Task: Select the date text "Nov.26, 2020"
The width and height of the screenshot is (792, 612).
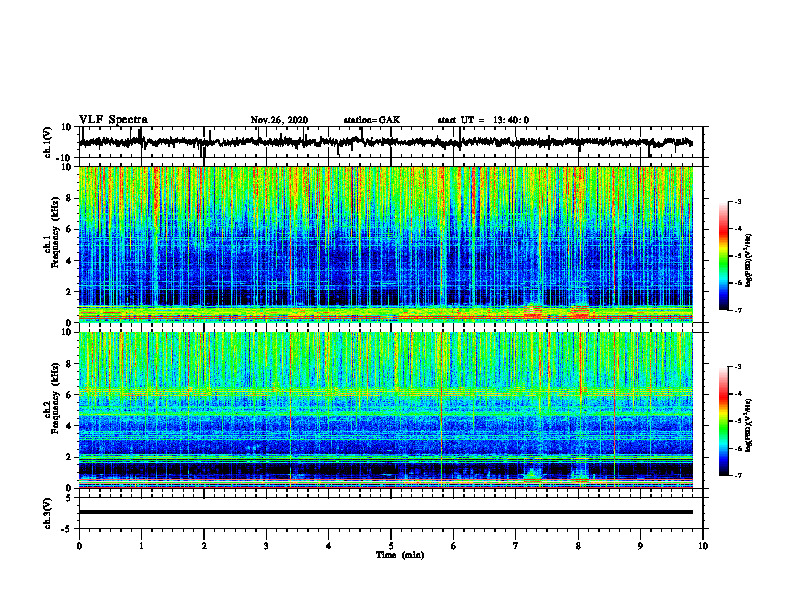Action: (279, 120)
